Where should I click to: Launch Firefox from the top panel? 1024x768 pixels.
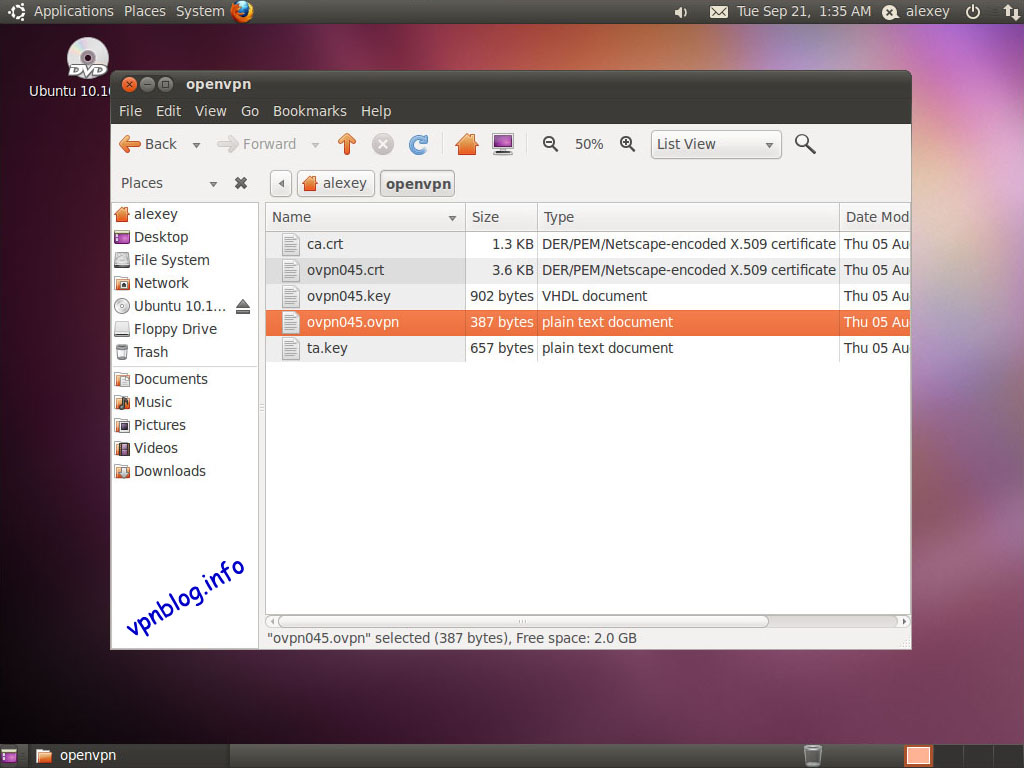click(x=242, y=11)
